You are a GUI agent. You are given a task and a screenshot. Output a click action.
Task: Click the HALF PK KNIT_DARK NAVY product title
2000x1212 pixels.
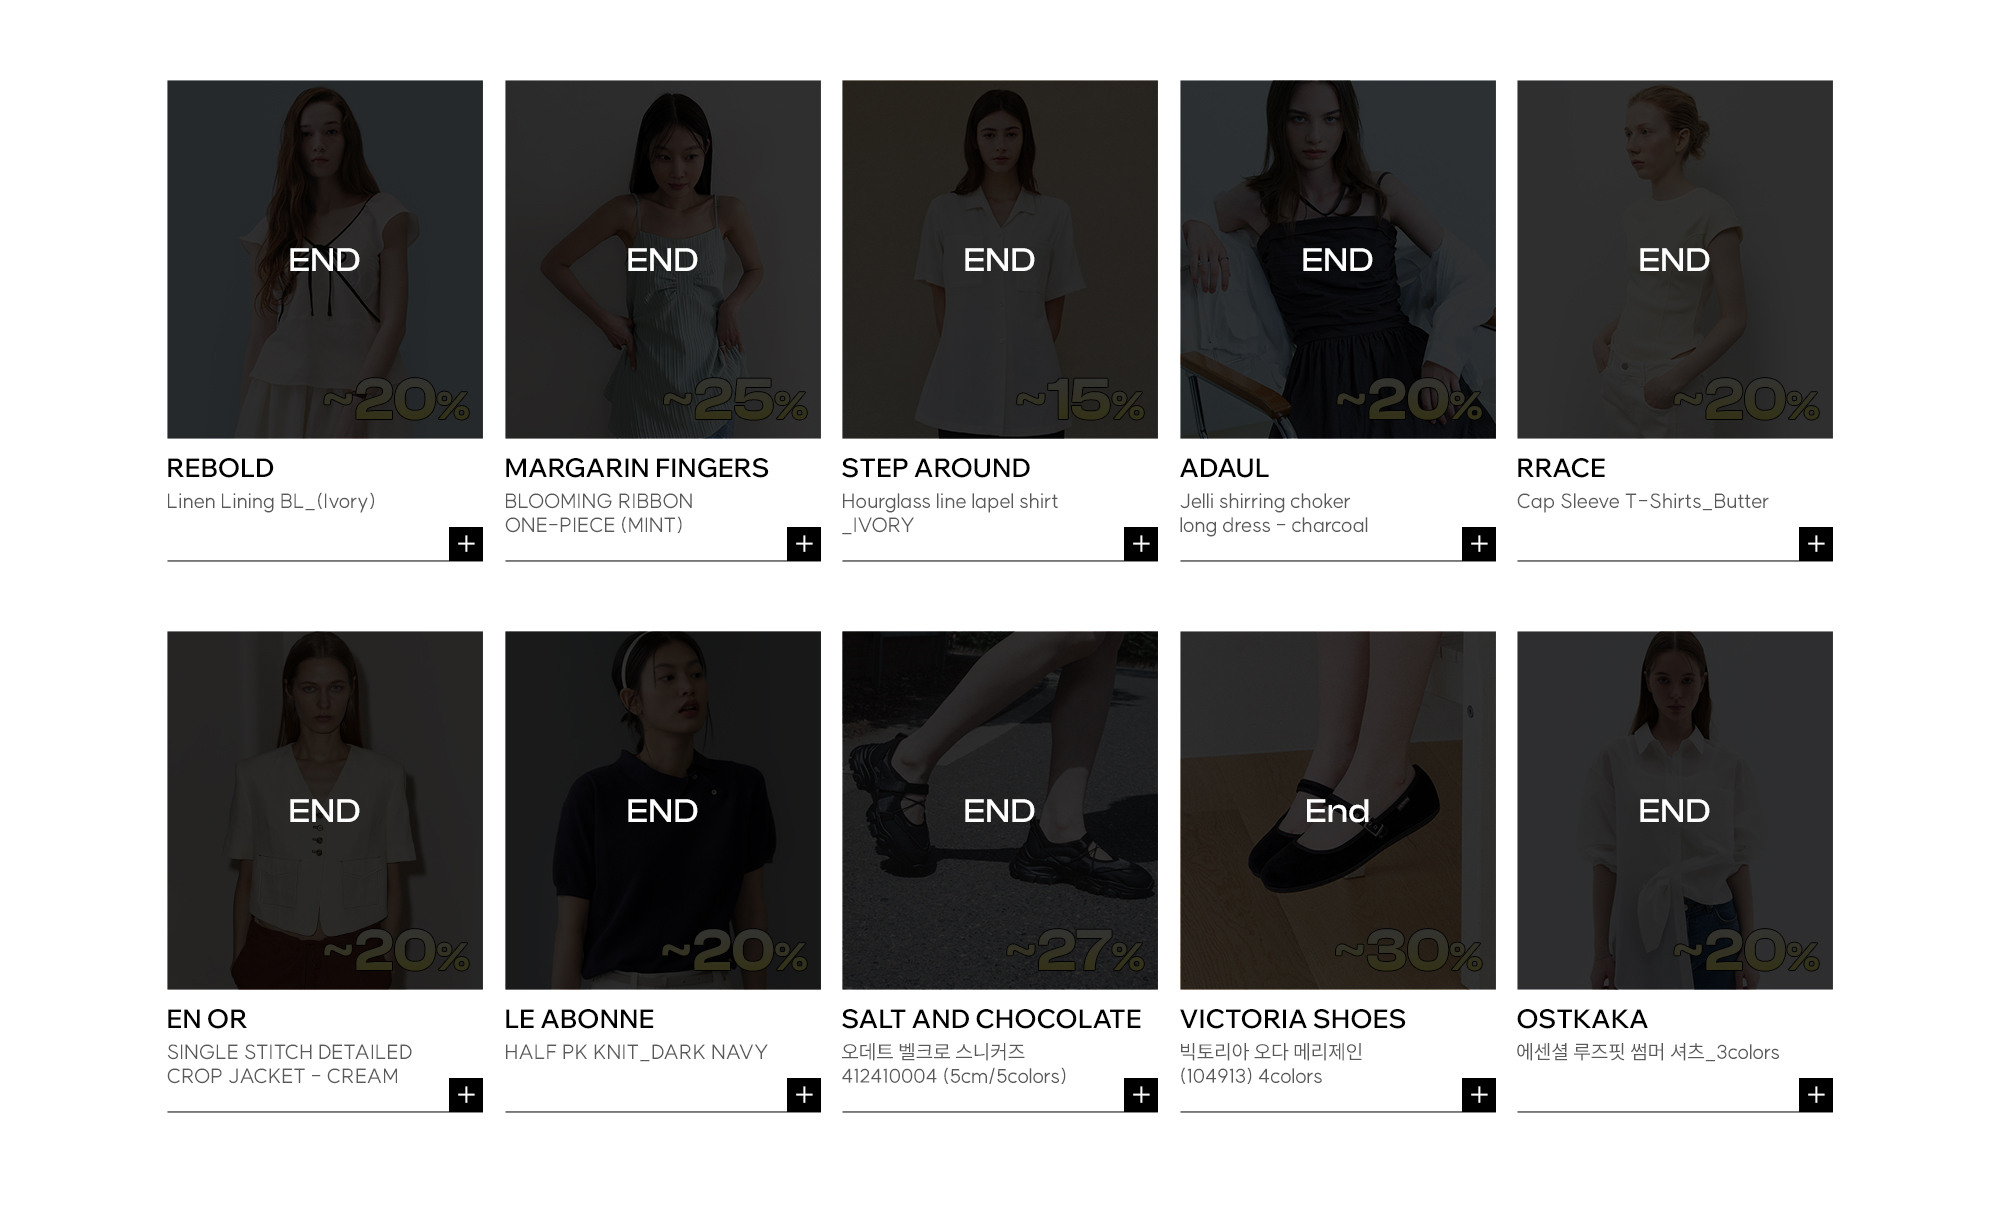pos(636,1052)
